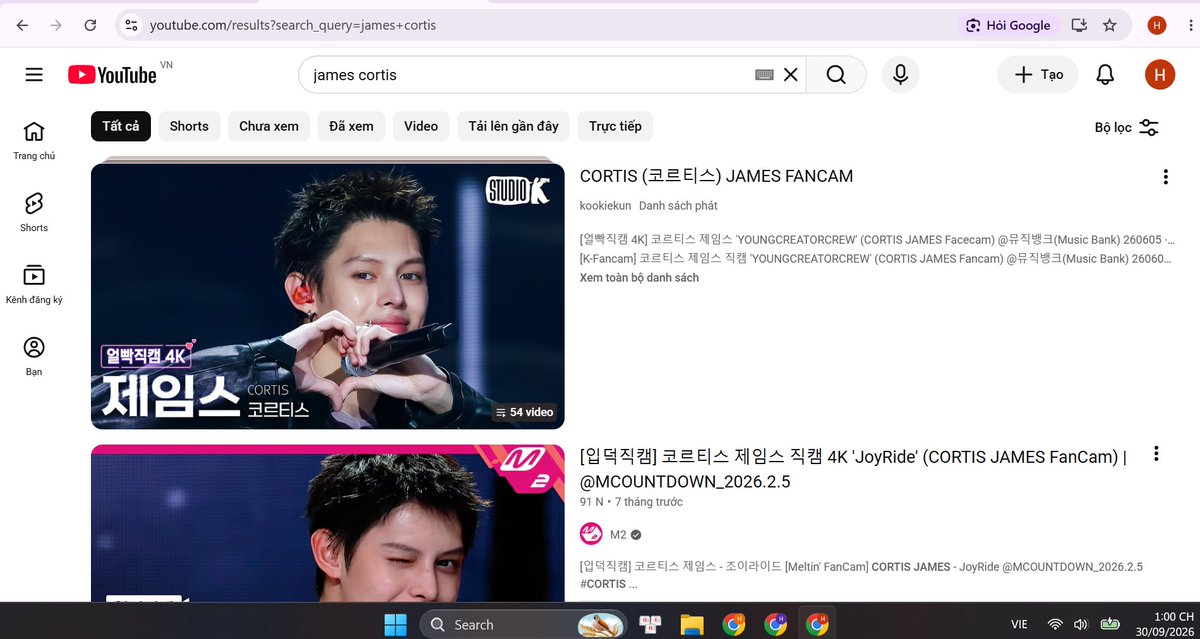Click the Danh sách phát label

tap(678, 205)
